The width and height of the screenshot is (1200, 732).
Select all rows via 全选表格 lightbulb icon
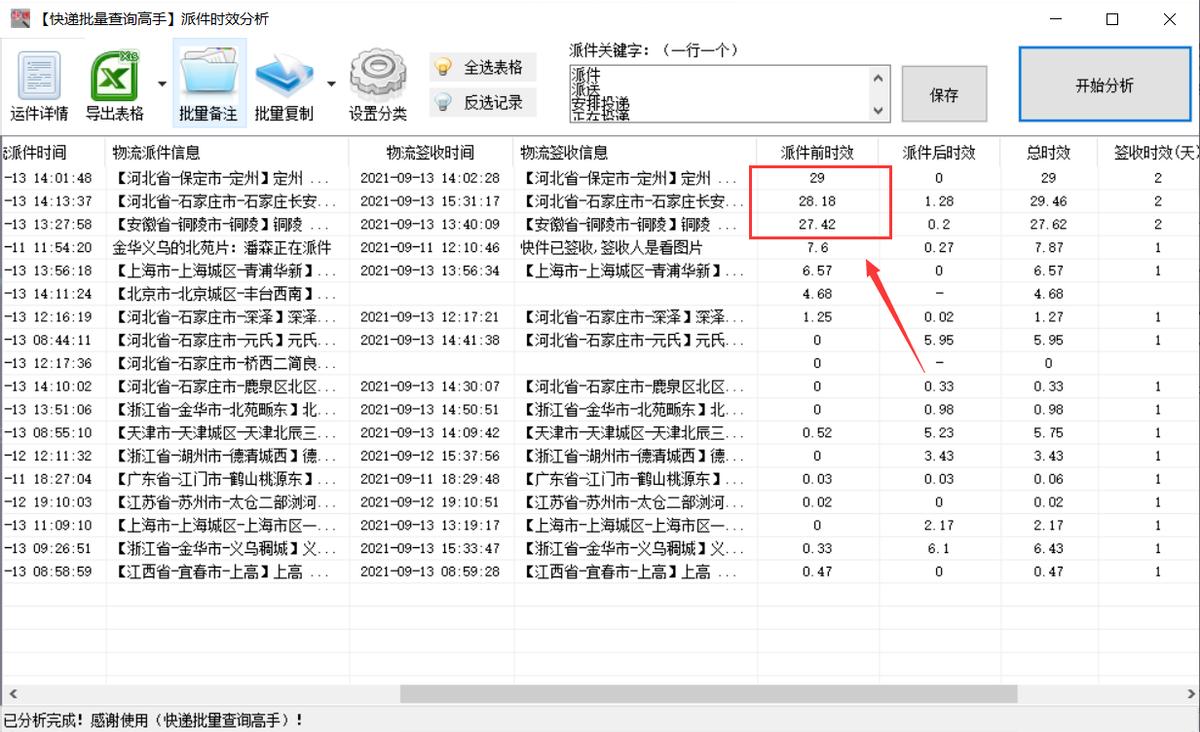[x=483, y=66]
